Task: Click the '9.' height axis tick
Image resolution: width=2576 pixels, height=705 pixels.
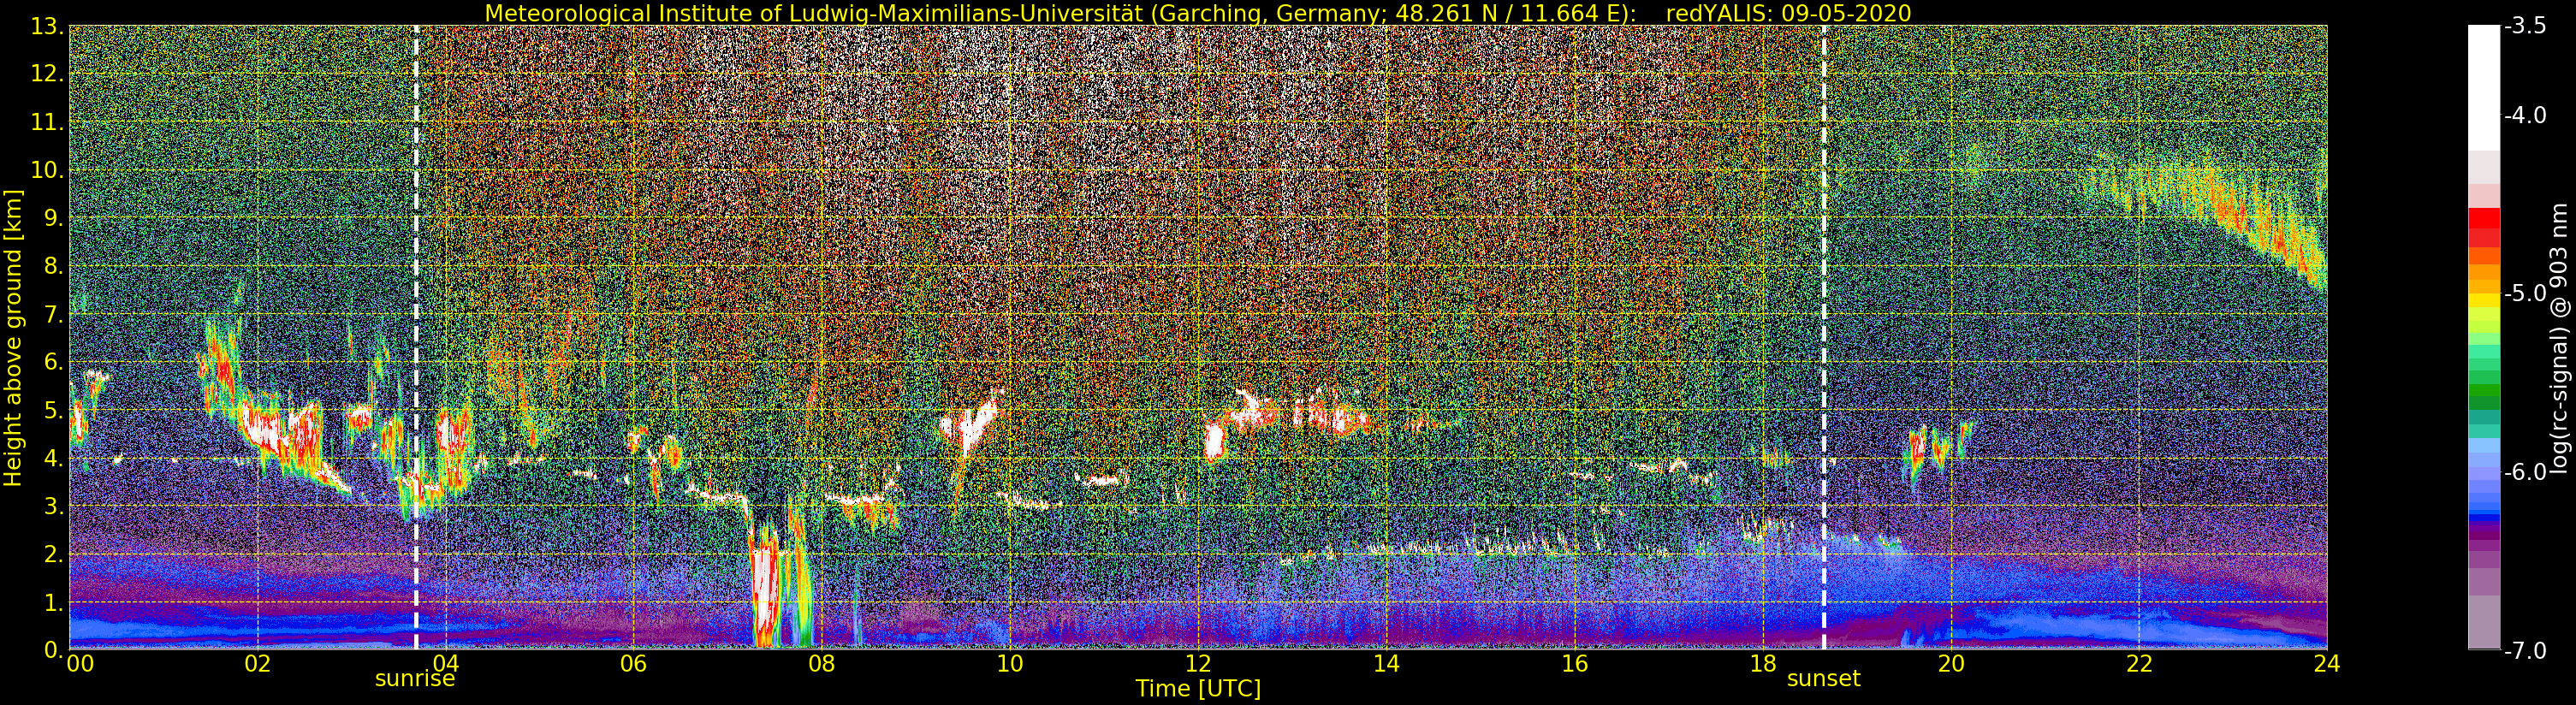Action: tap(53, 218)
